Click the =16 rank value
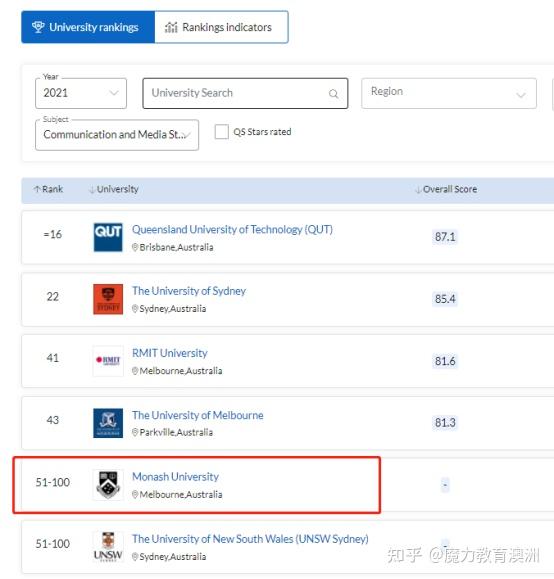 pos(52,234)
